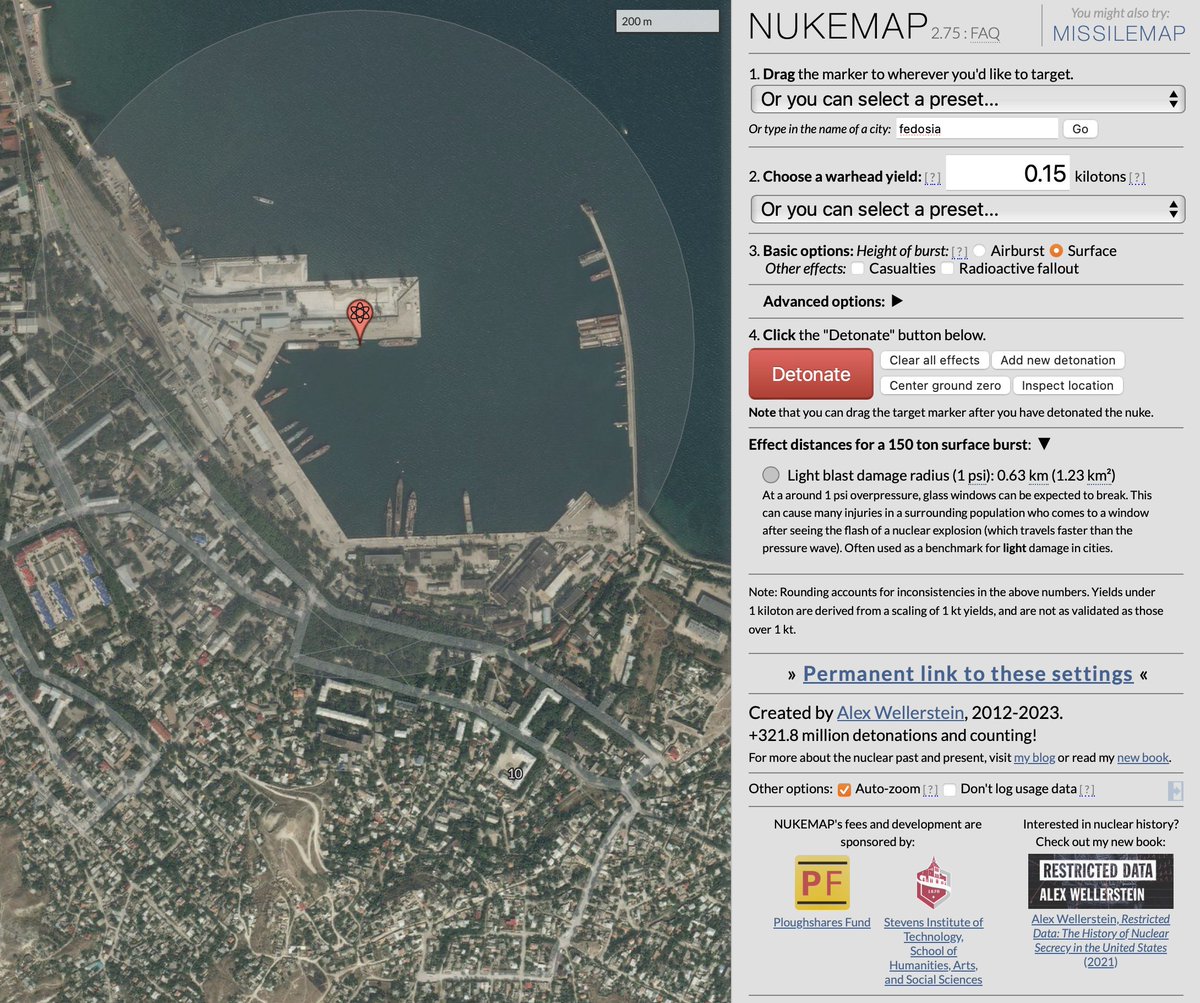Open the FAQ link in the header

tap(984, 33)
